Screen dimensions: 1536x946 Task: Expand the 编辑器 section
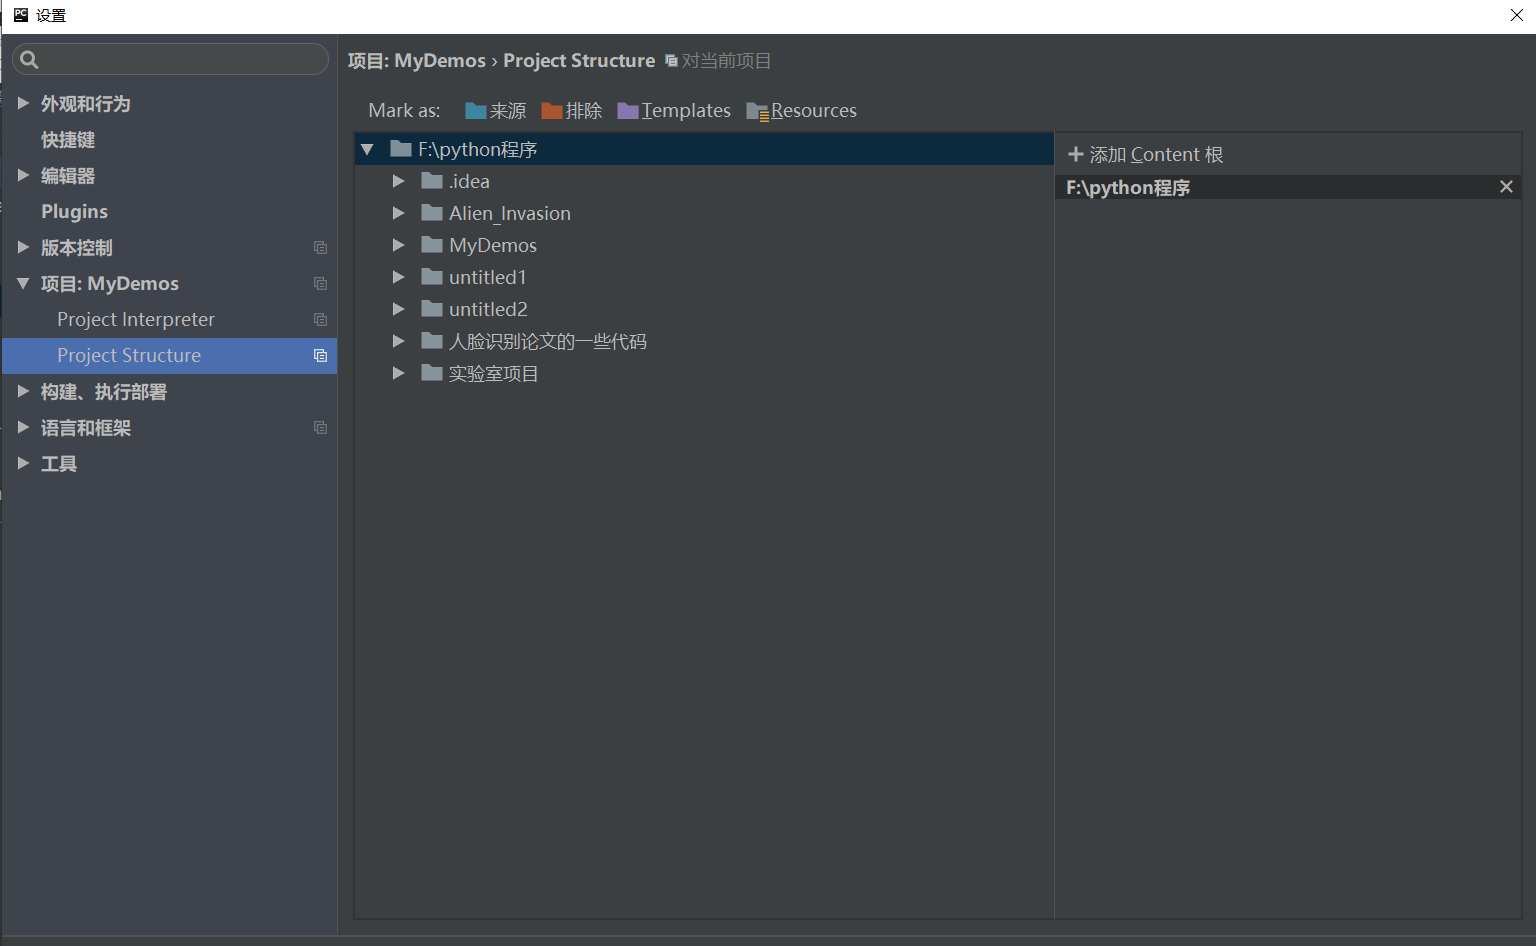(x=23, y=175)
